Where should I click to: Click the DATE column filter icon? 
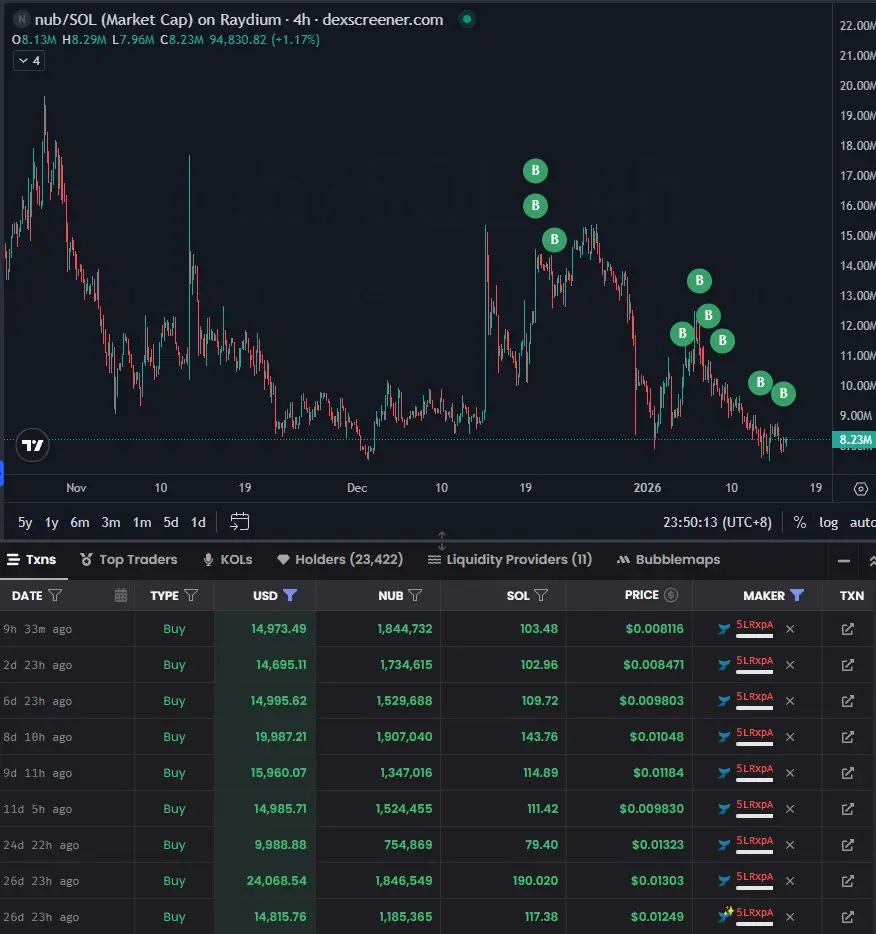coord(55,595)
